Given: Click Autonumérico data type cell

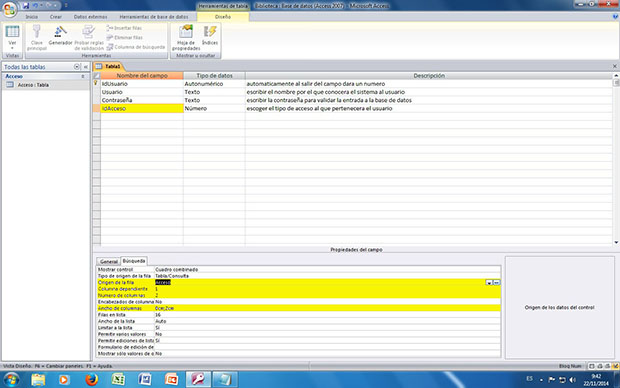Looking at the screenshot, I should (214, 84).
